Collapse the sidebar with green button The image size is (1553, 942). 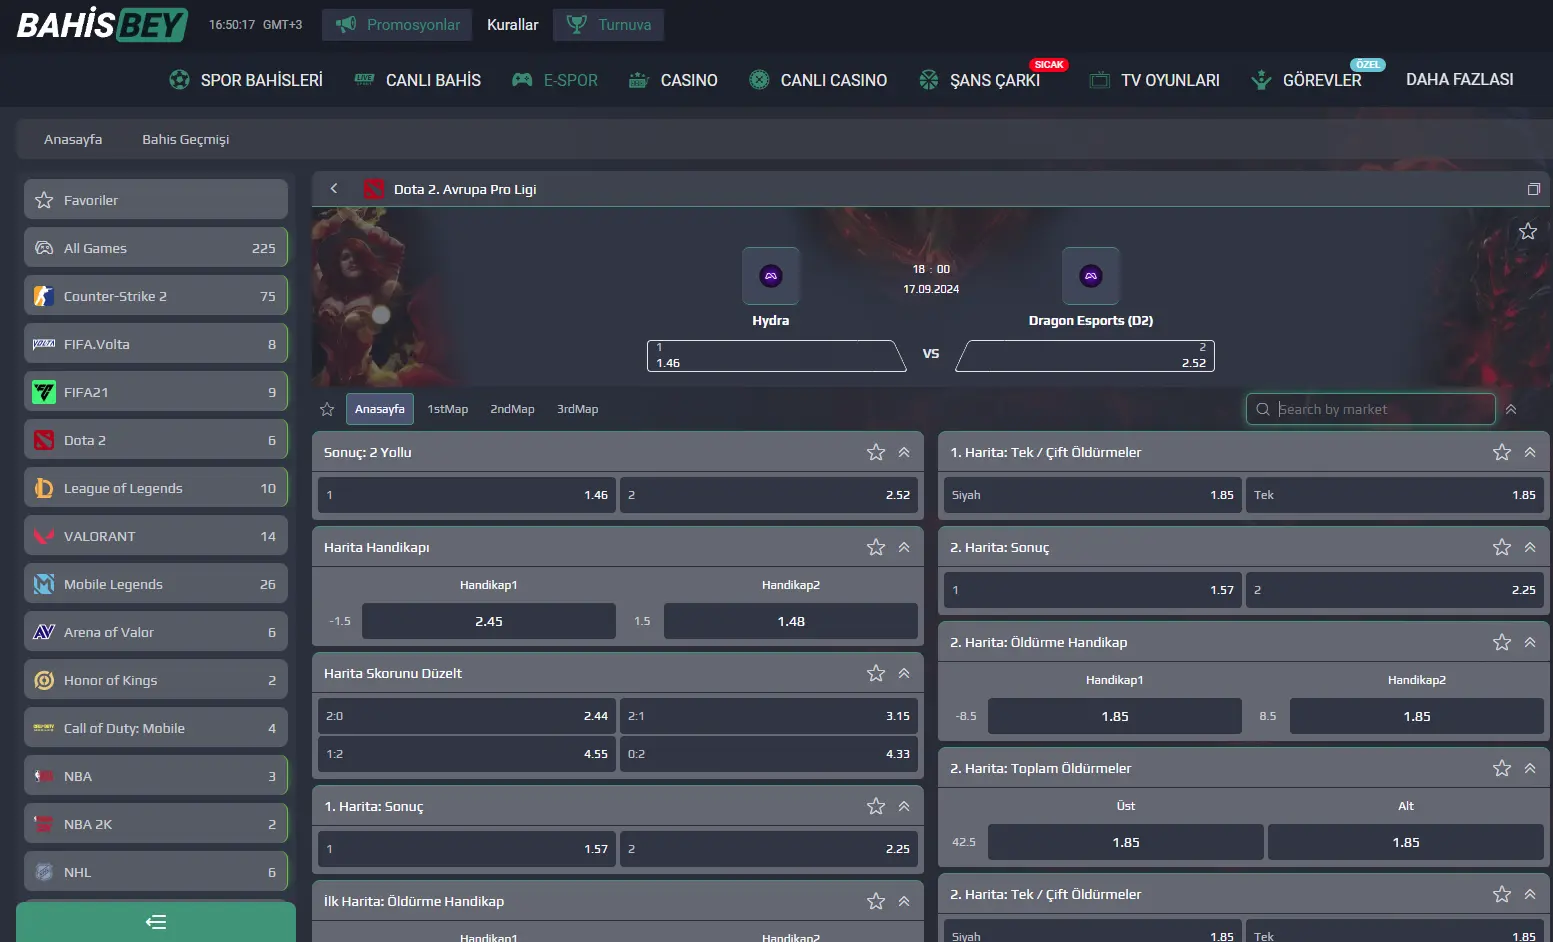click(156, 922)
